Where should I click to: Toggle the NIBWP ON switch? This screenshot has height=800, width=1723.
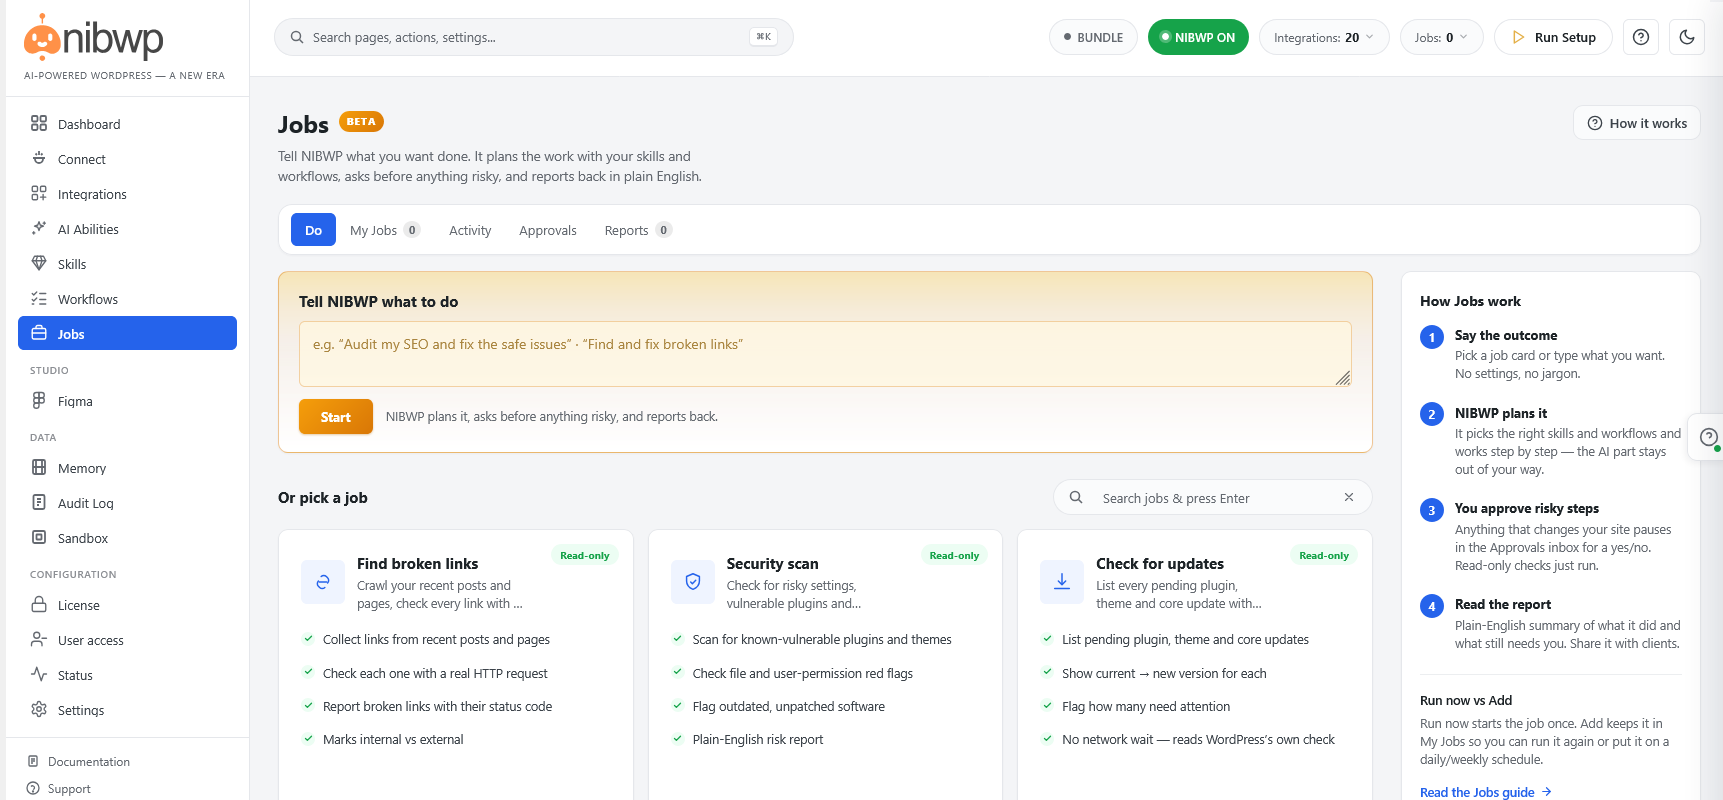coord(1198,37)
